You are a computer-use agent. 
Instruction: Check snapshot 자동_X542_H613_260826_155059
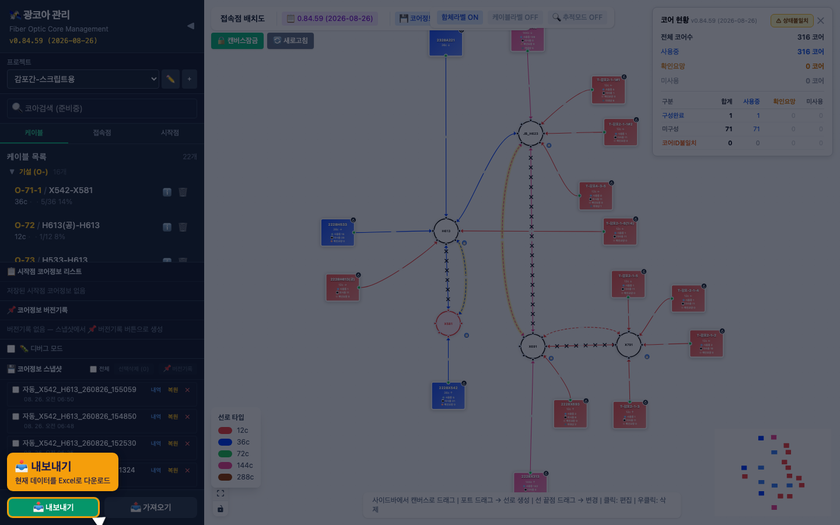click(x=16, y=390)
